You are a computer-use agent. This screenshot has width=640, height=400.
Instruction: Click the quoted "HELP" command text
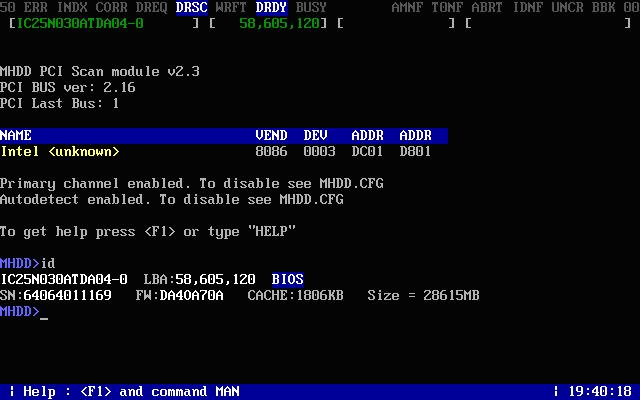271,231
